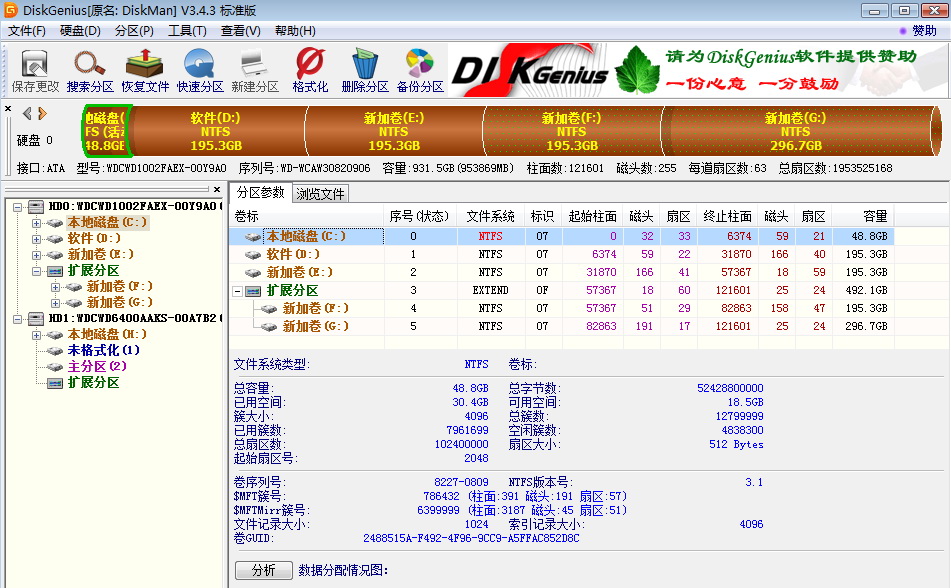Select the C: segment on disk map
This screenshot has width=951, height=588.
[x=106, y=132]
